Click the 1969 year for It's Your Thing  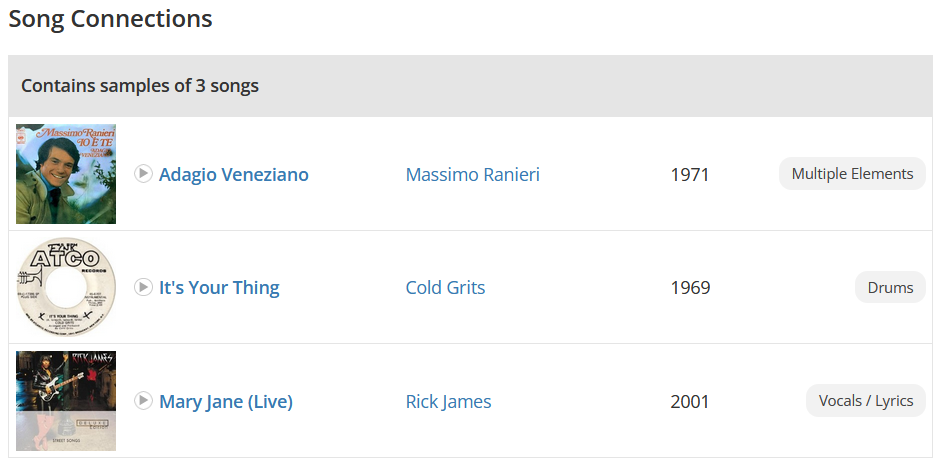[x=690, y=288]
